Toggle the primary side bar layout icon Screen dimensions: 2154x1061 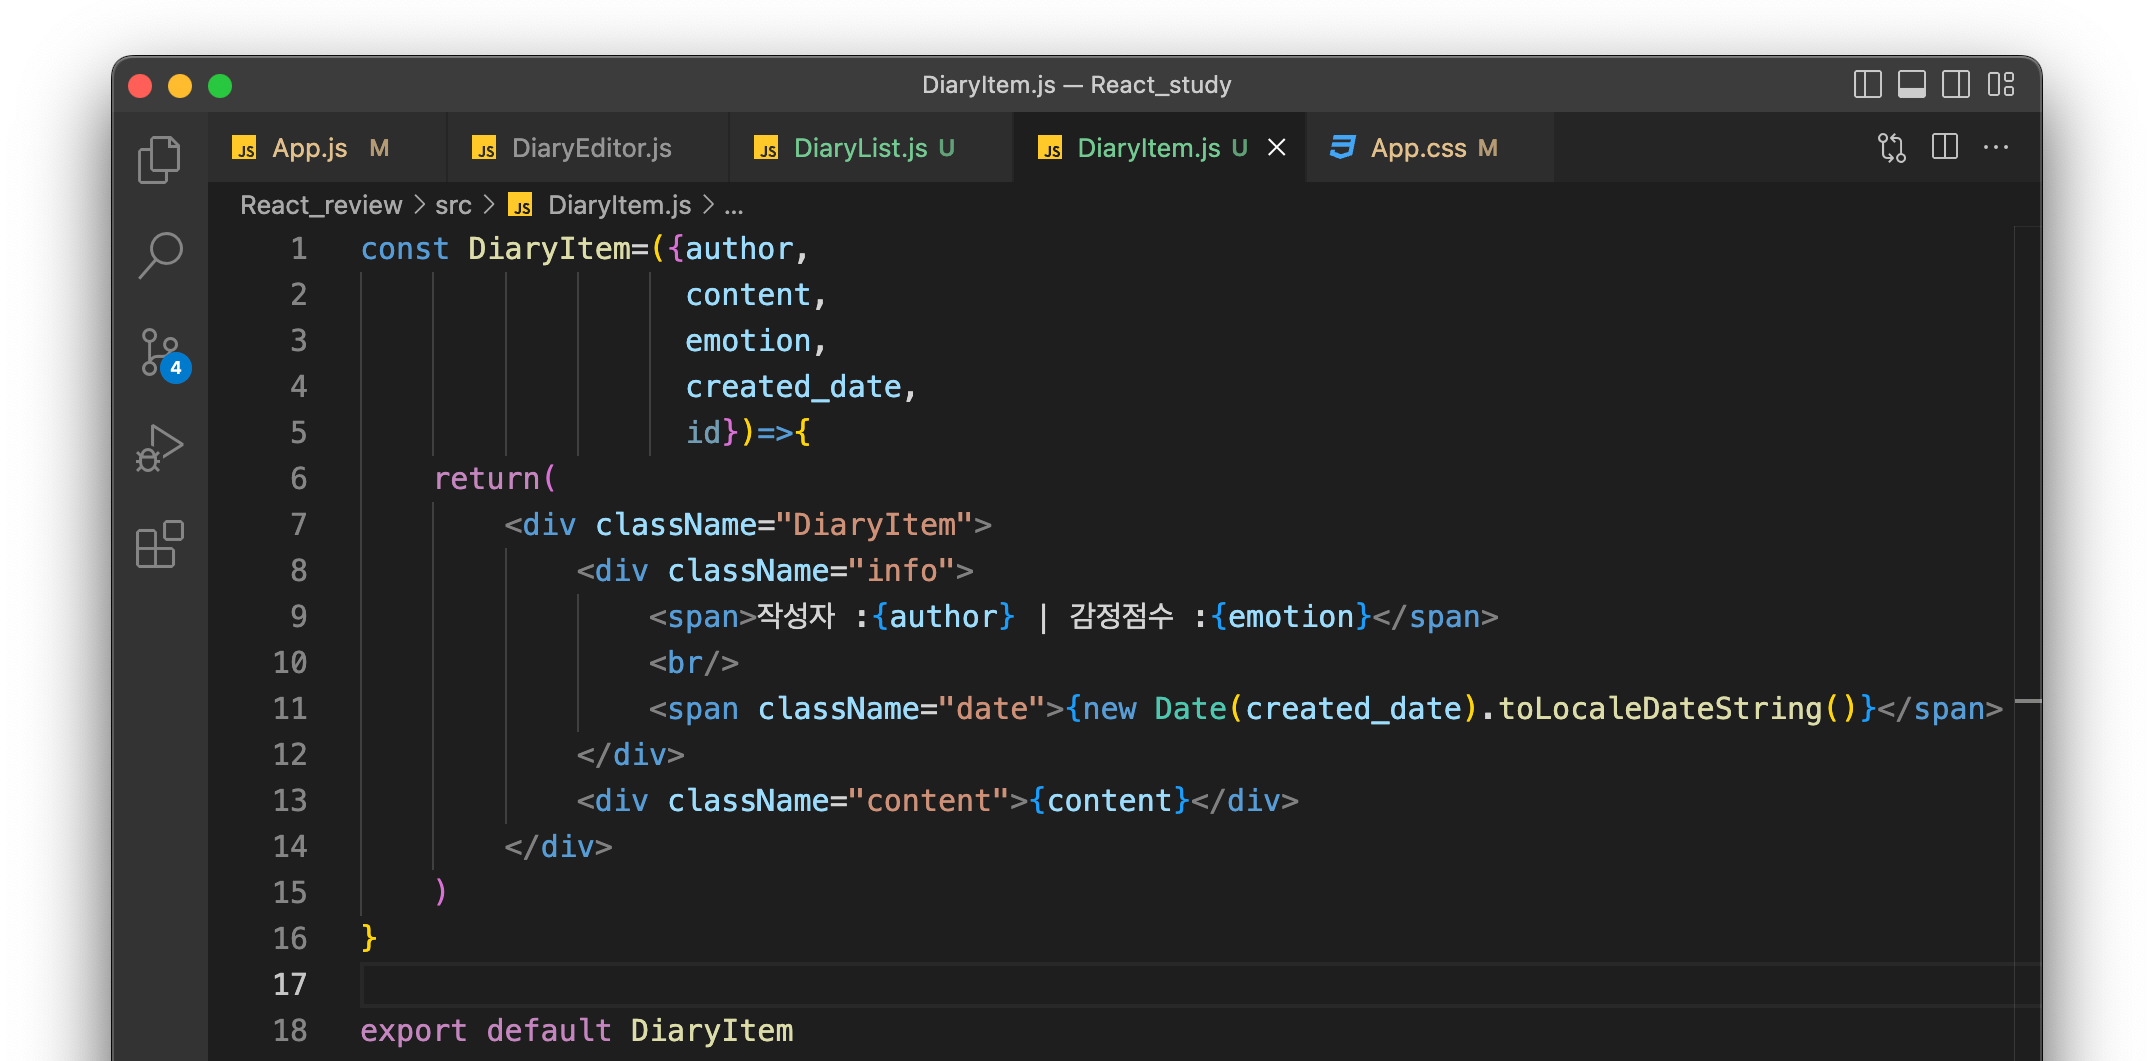click(x=1867, y=85)
